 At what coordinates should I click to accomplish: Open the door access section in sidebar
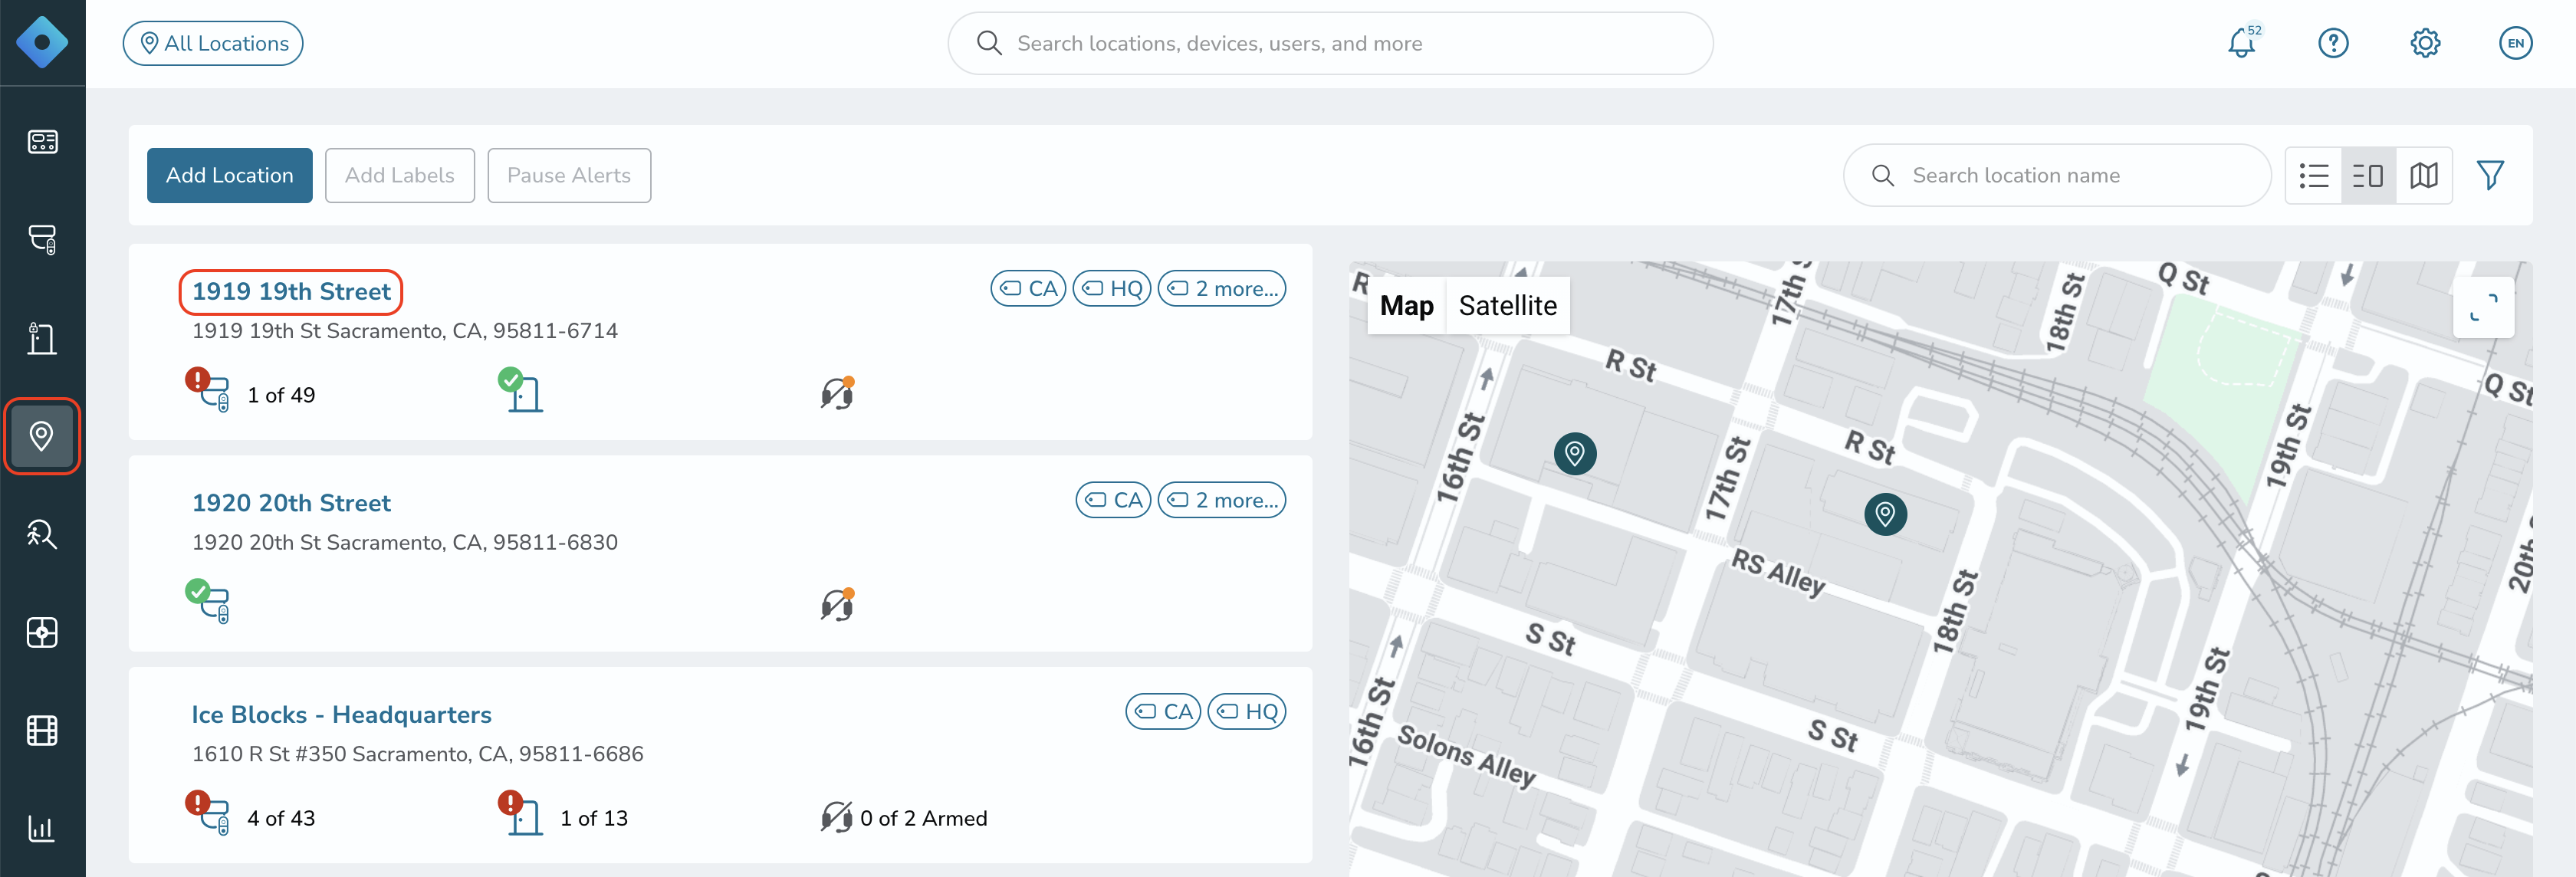tap(42, 338)
